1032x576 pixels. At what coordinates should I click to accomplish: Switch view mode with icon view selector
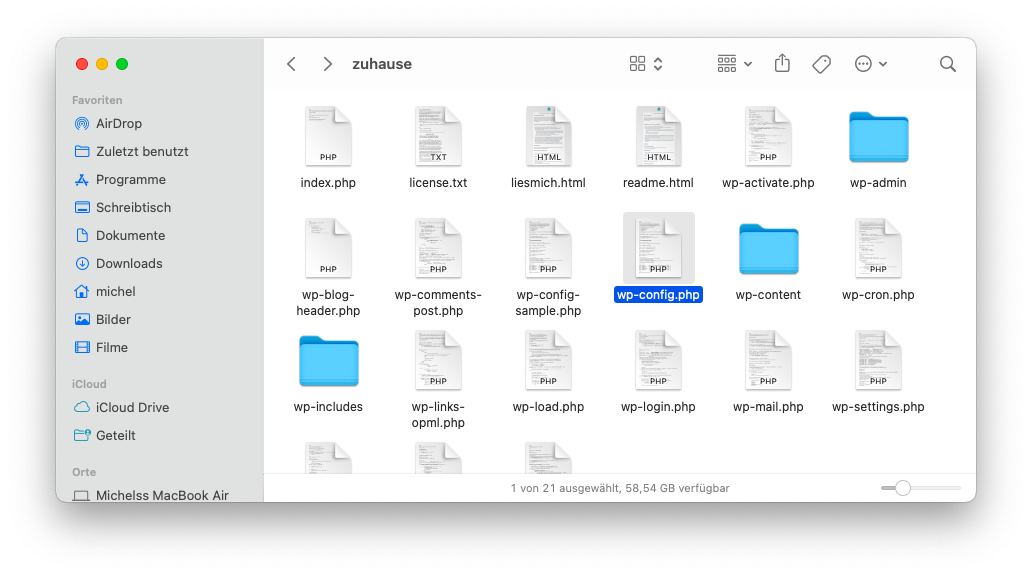(646, 64)
